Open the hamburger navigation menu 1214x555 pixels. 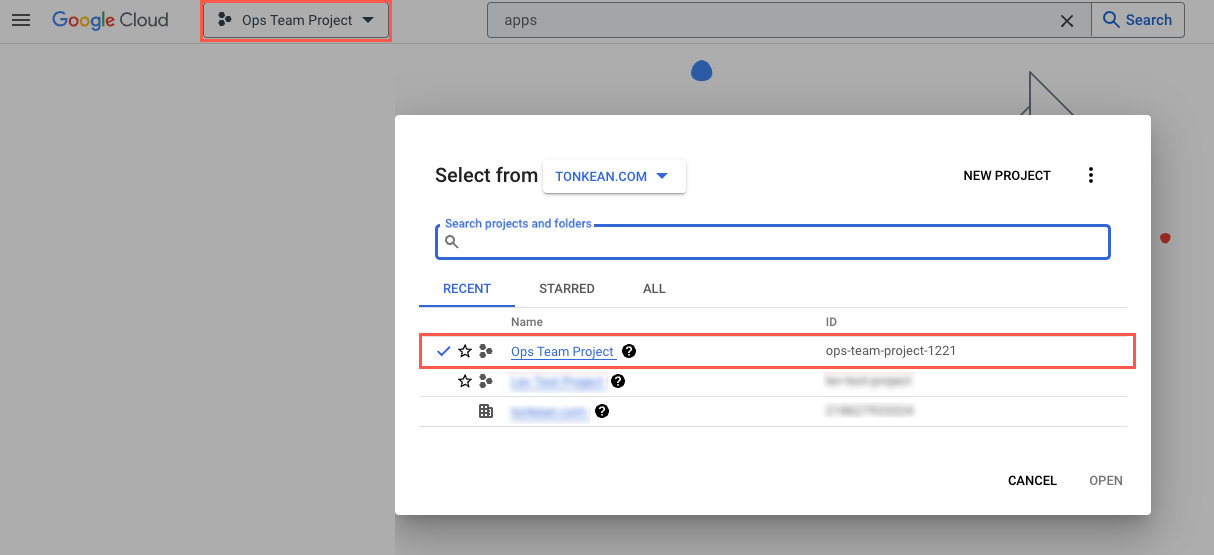coord(21,20)
